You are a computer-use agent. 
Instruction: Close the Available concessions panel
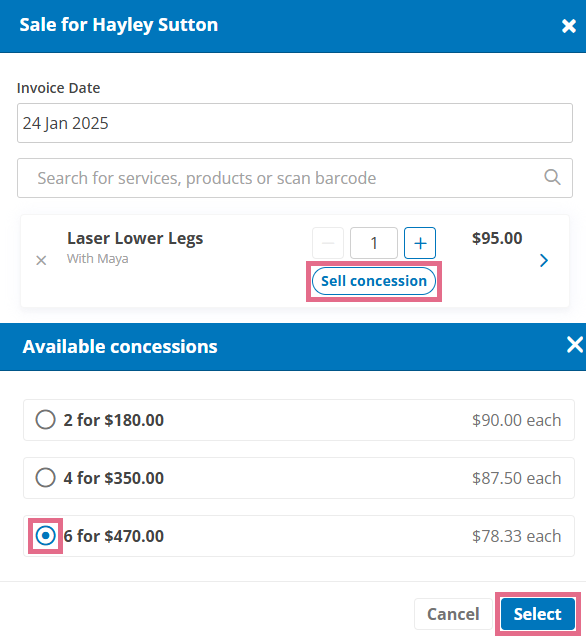[x=575, y=345]
